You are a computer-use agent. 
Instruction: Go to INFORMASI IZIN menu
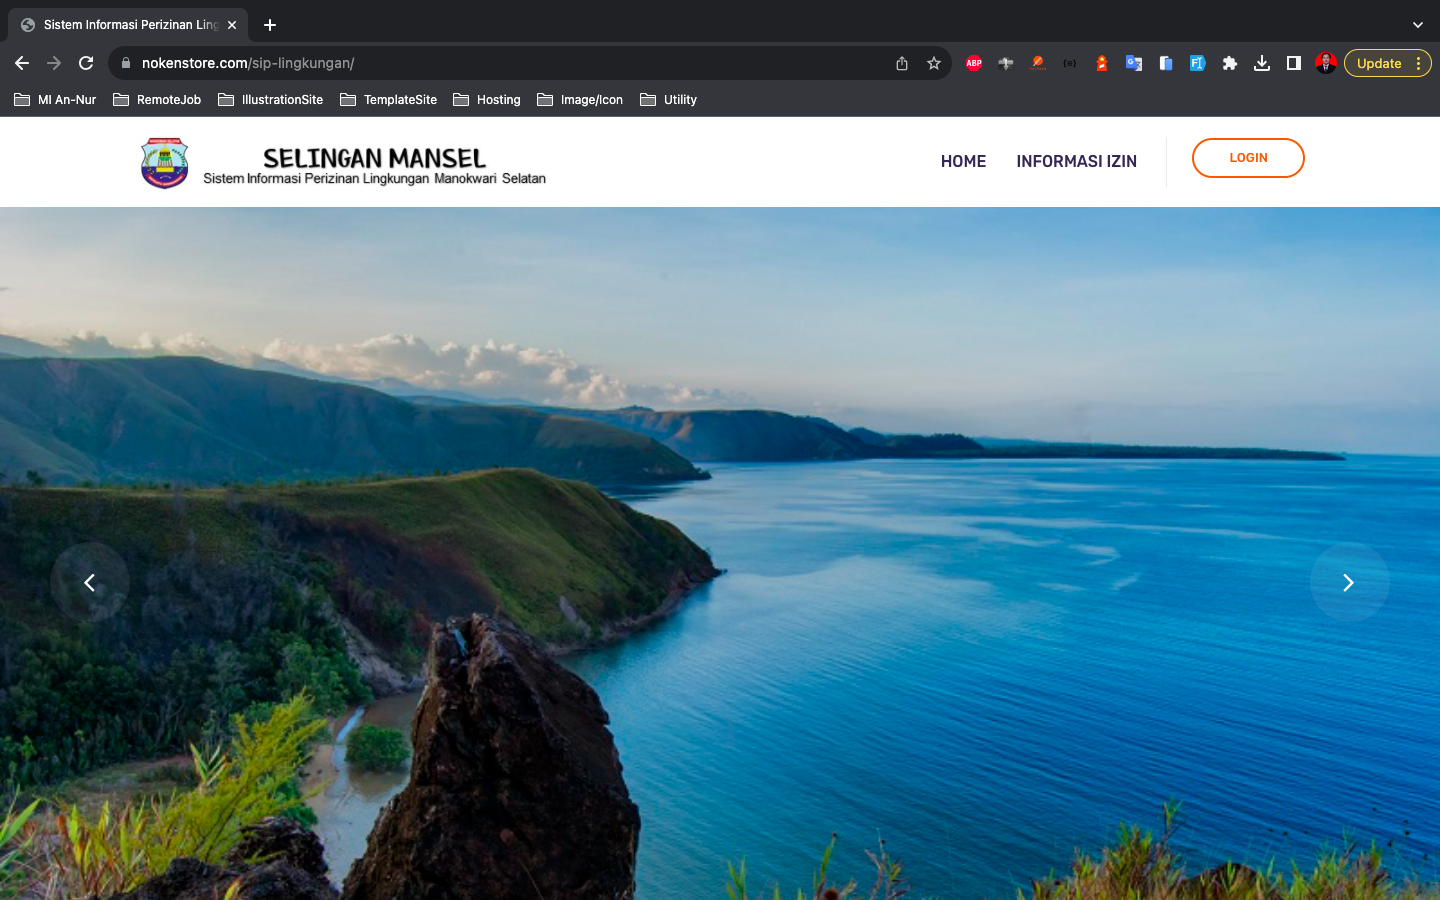coord(1076,161)
